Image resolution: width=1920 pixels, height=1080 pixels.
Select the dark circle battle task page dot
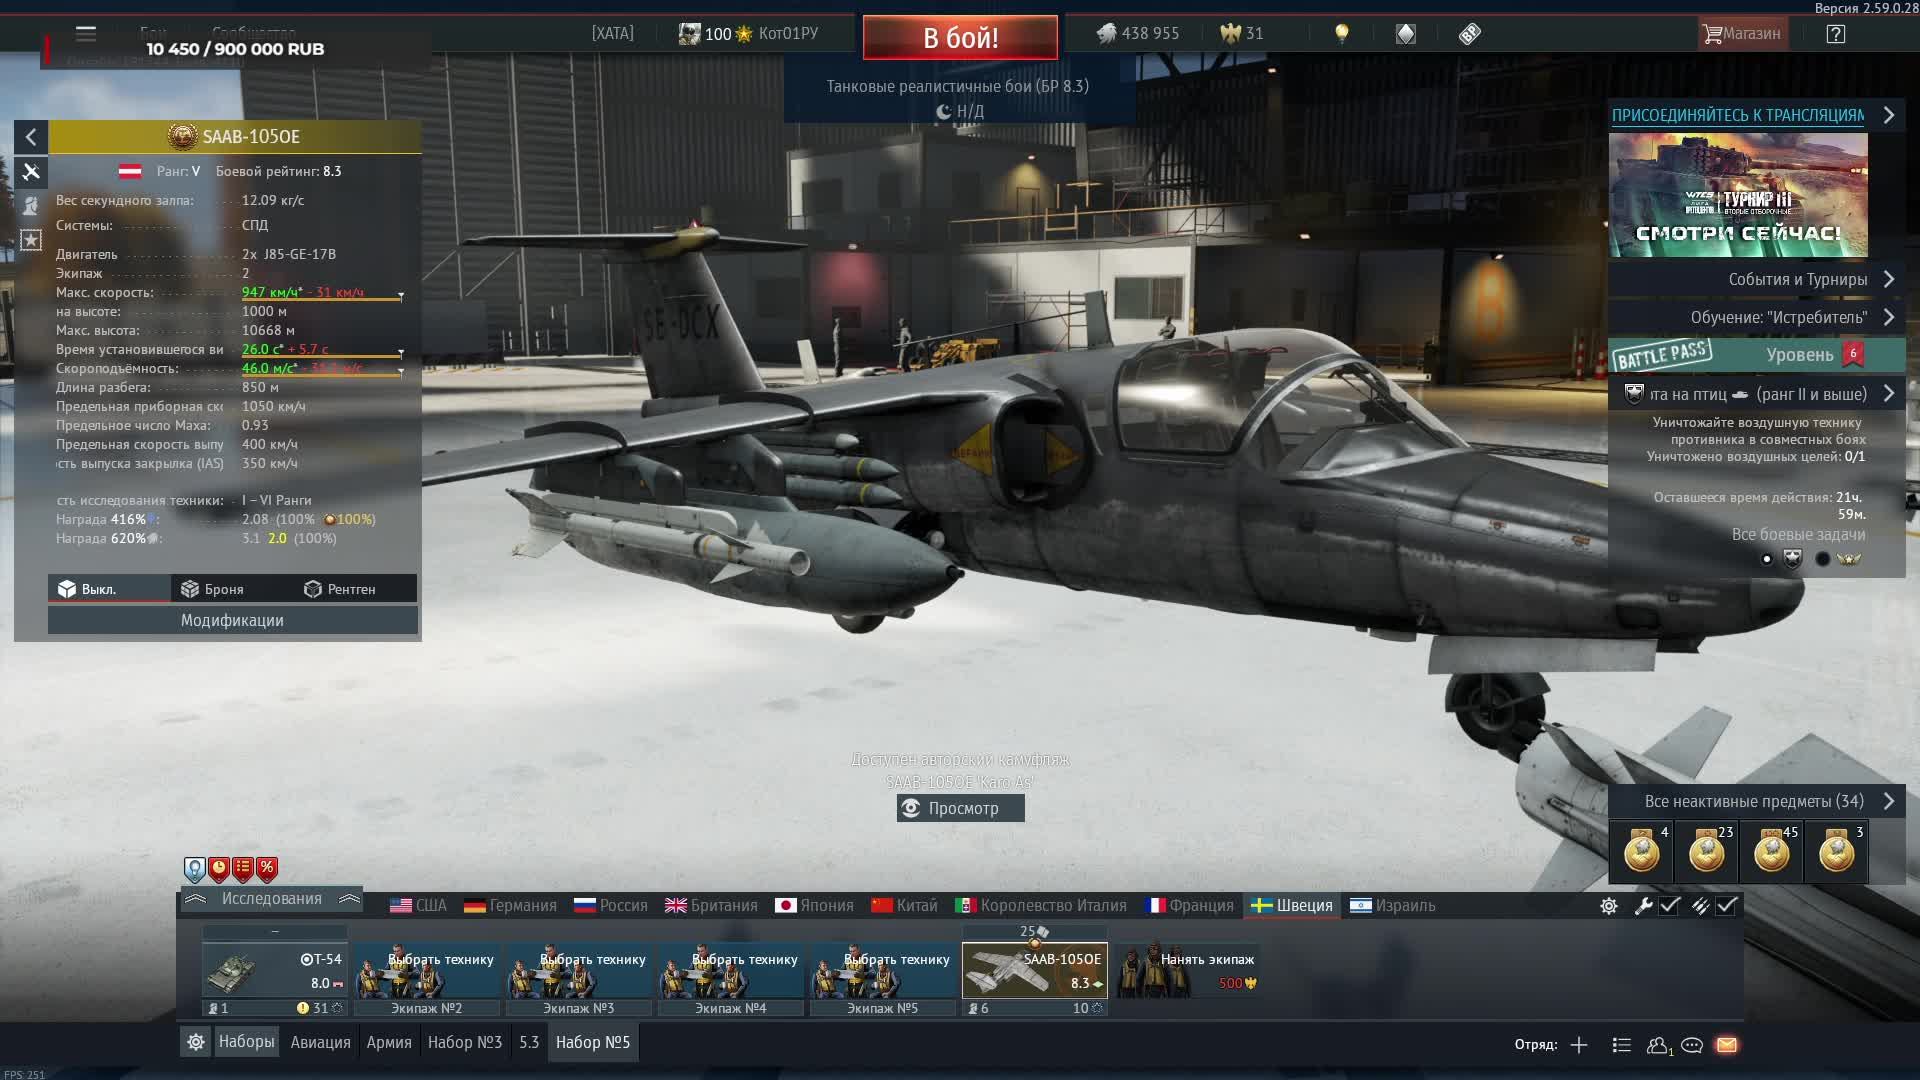tap(1823, 559)
